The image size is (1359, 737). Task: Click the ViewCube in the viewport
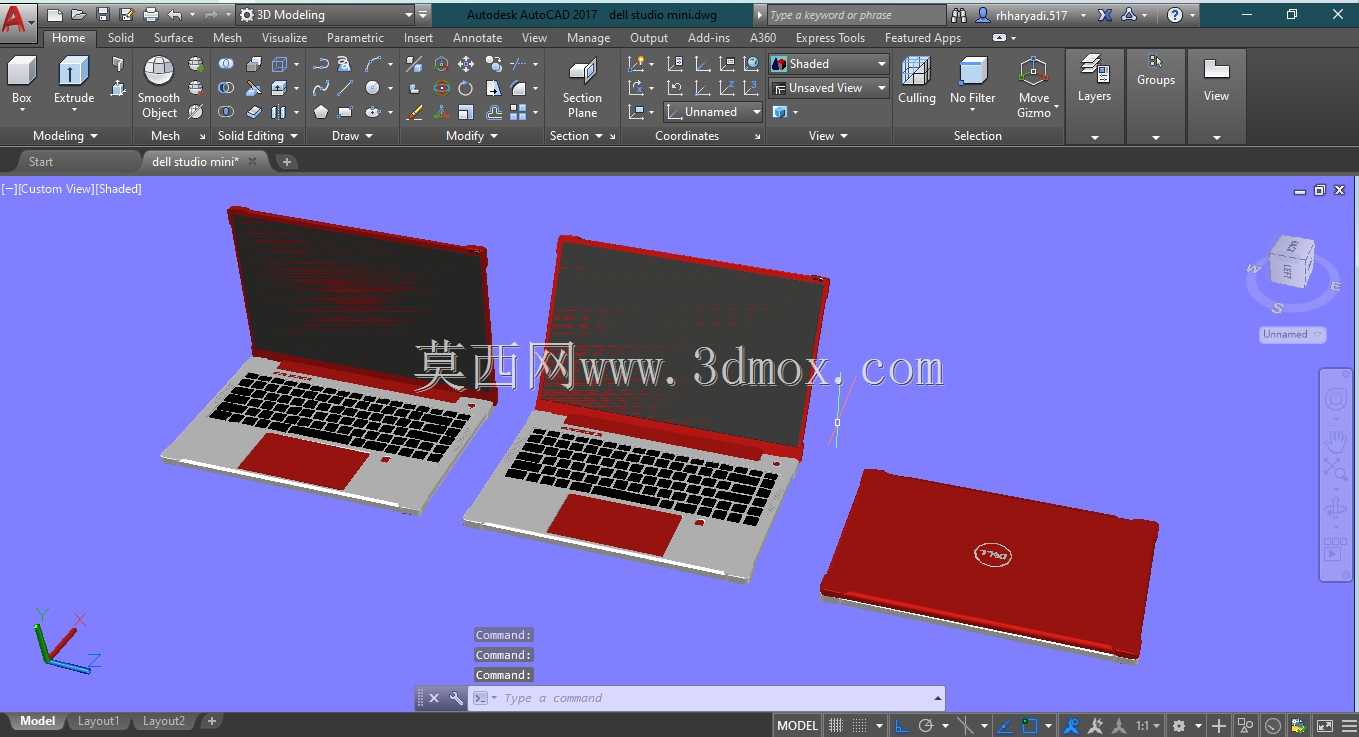click(x=1293, y=262)
